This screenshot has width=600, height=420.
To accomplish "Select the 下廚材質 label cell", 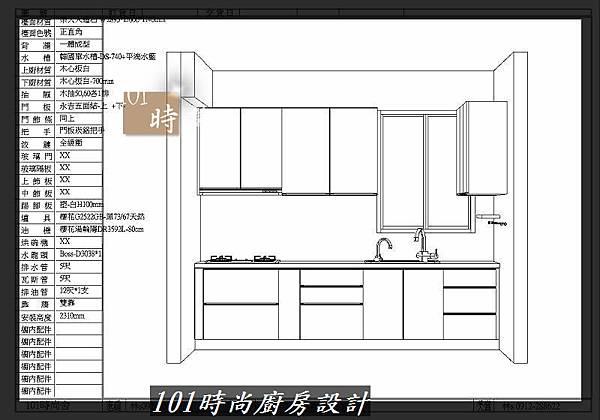I will coord(37,82).
